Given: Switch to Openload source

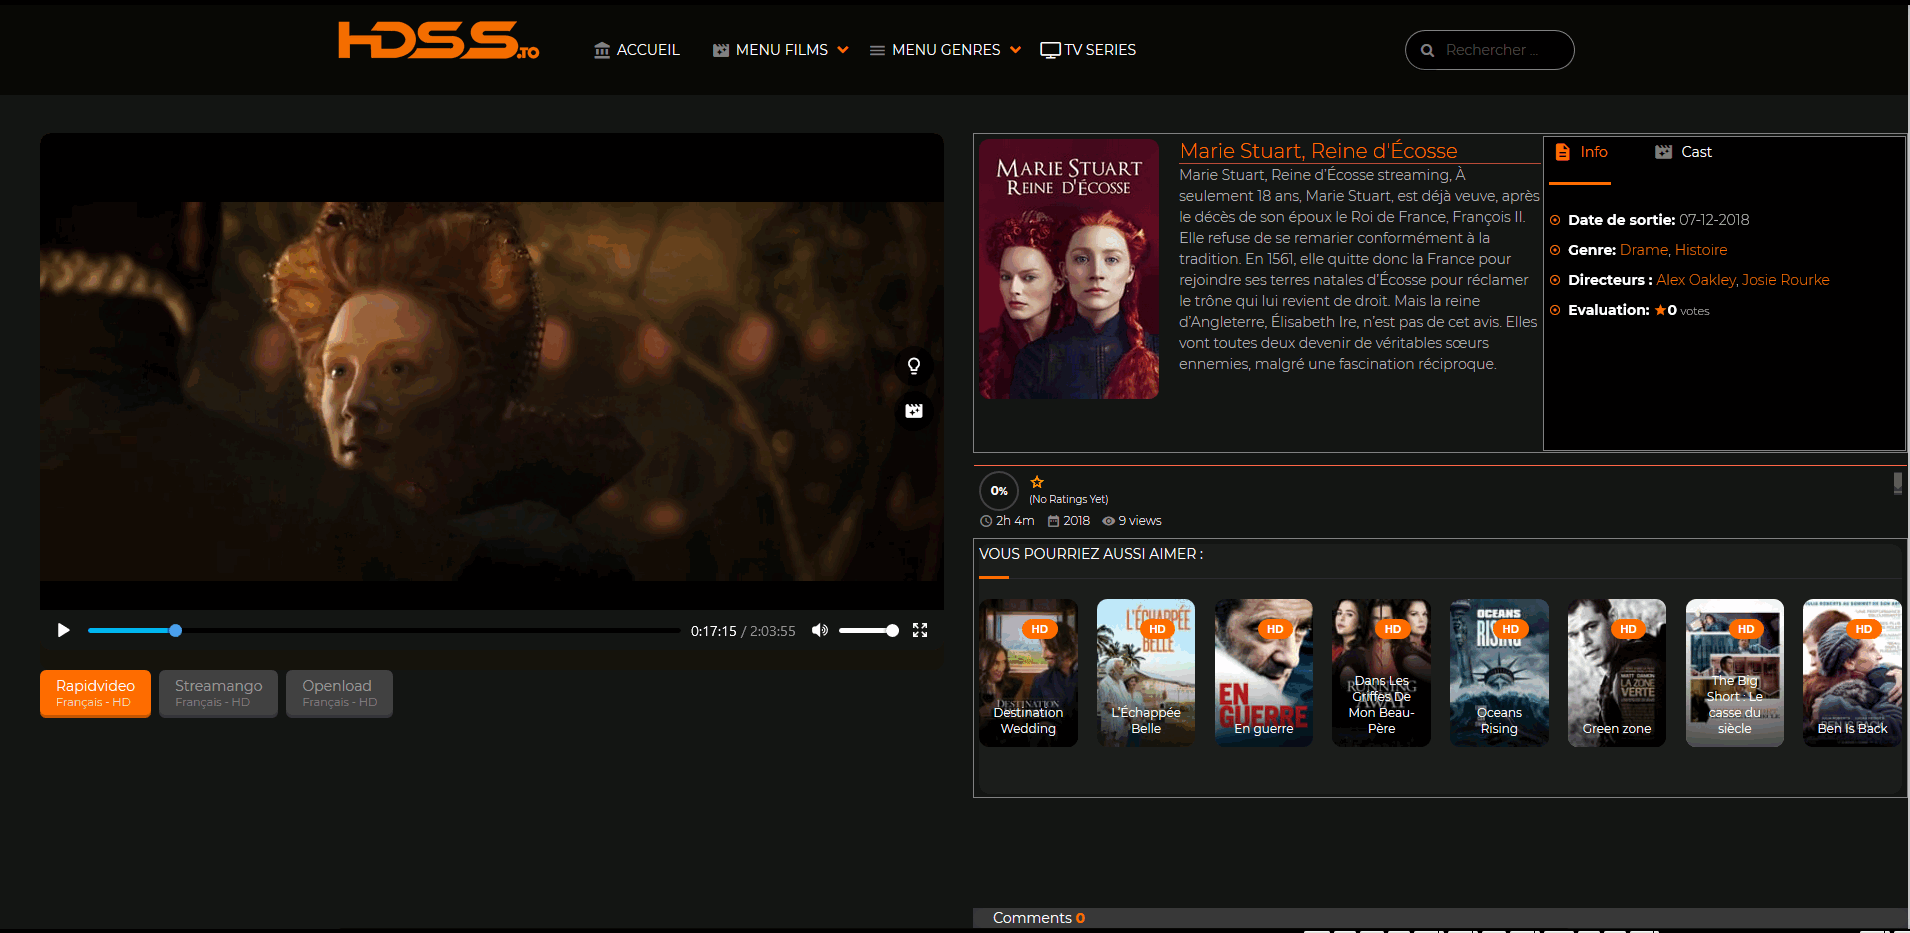Looking at the screenshot, I should coord(339,693).
